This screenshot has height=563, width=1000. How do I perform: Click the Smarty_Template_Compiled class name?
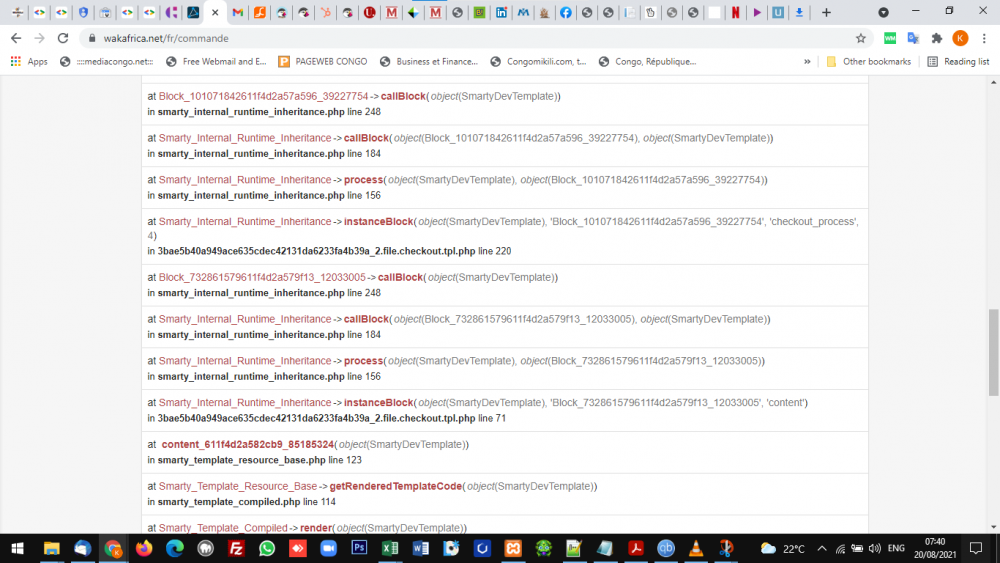coord(223,528)
